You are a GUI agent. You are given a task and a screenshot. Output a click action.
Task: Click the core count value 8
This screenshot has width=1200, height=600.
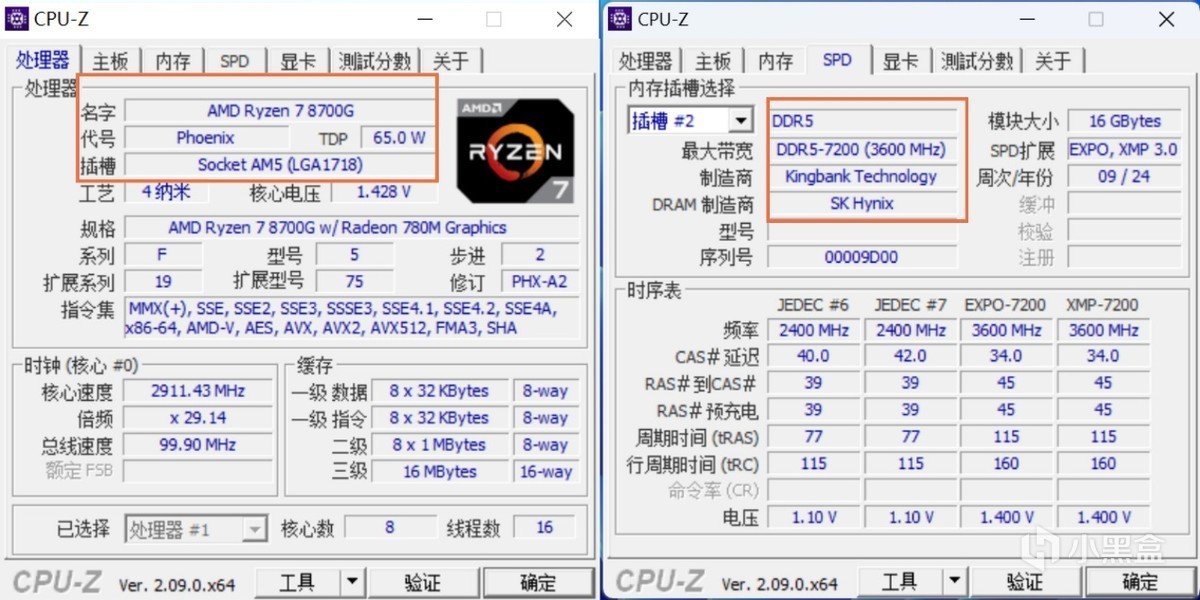pos(390,528)
